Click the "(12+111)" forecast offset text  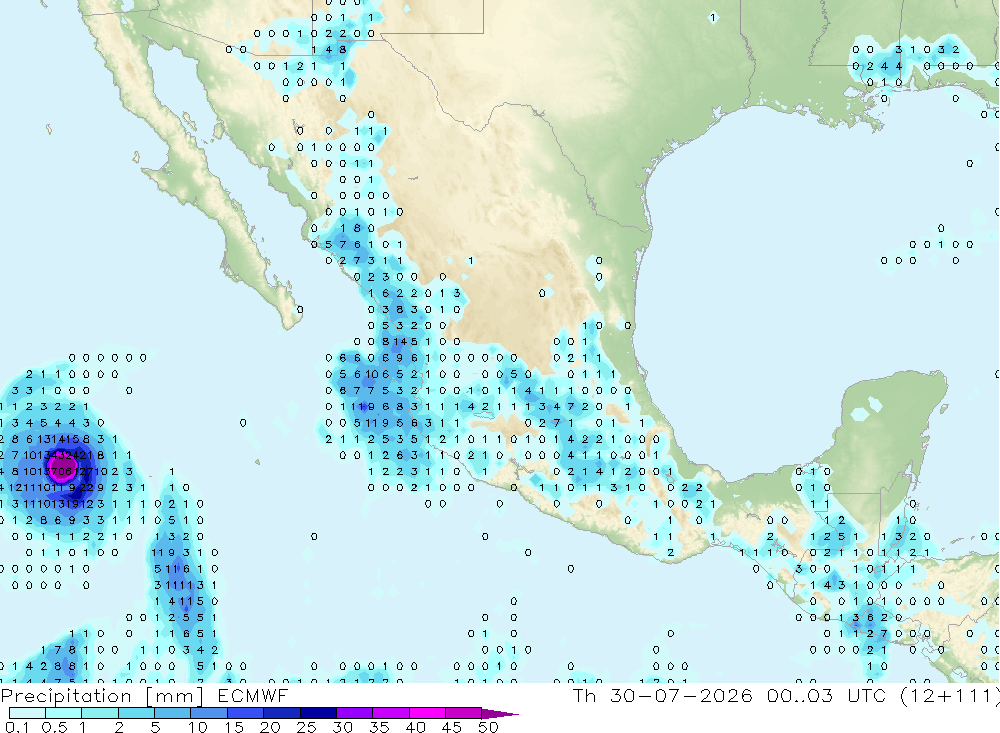point(950,696)
